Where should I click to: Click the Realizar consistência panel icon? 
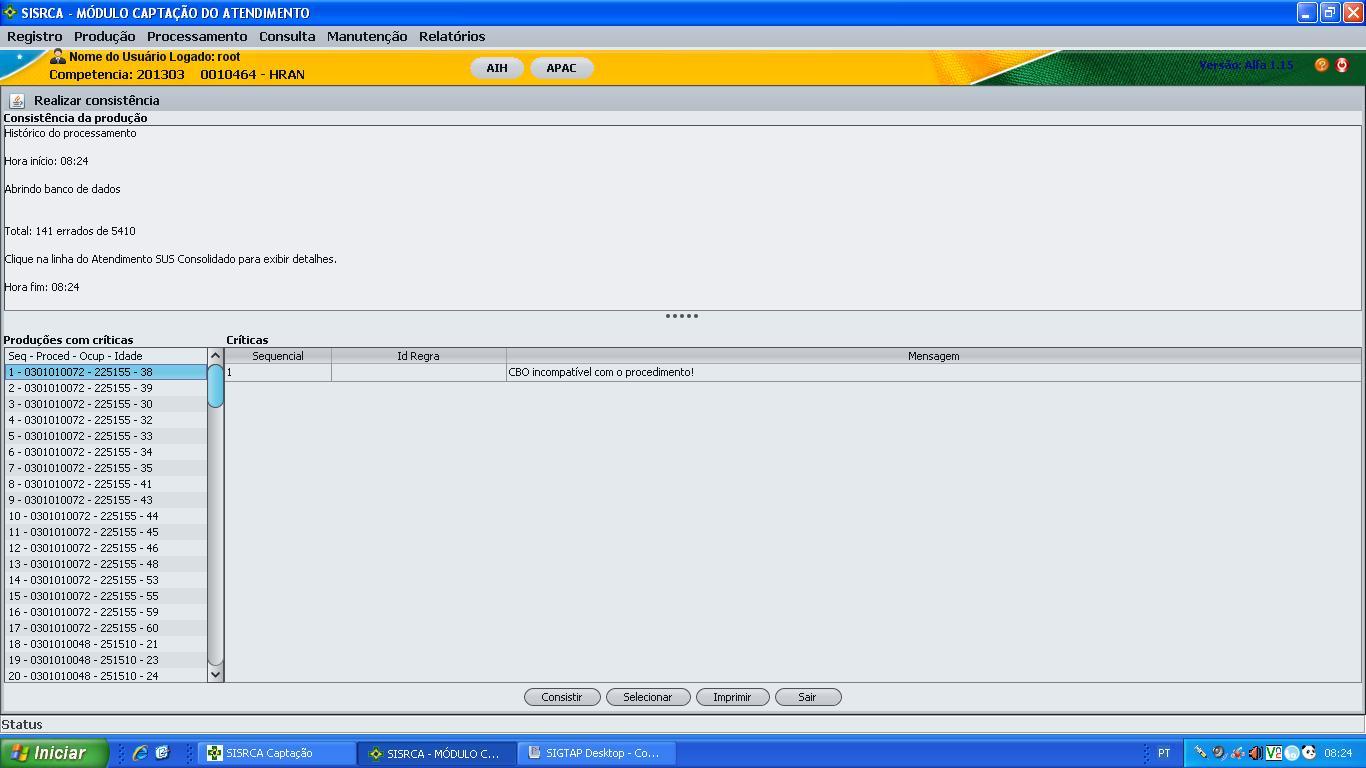click(17, 100)
